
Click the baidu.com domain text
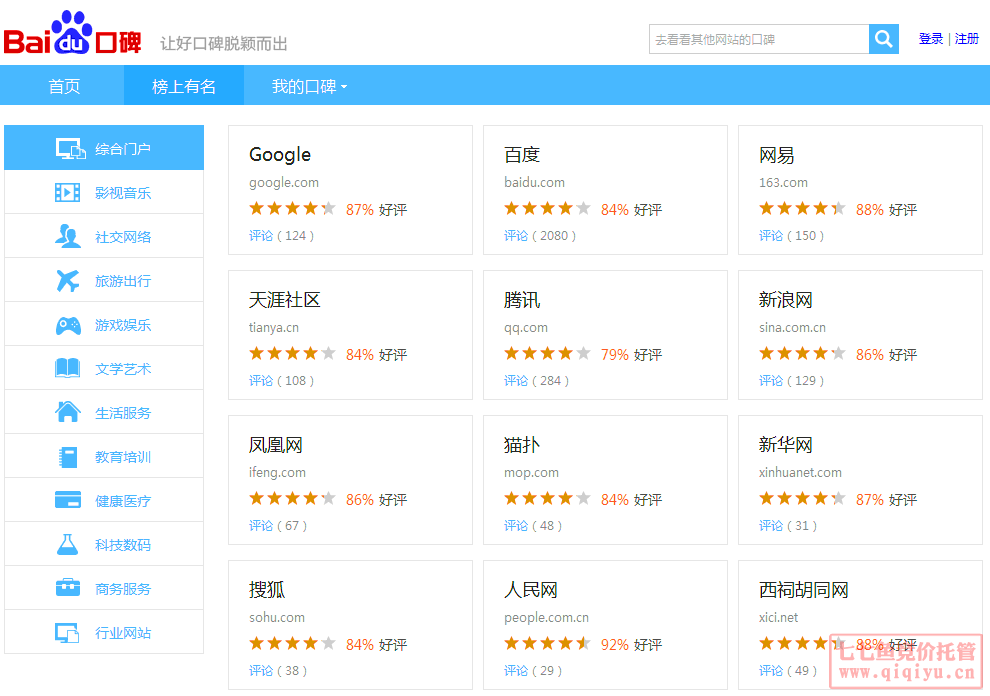(534, 183)
